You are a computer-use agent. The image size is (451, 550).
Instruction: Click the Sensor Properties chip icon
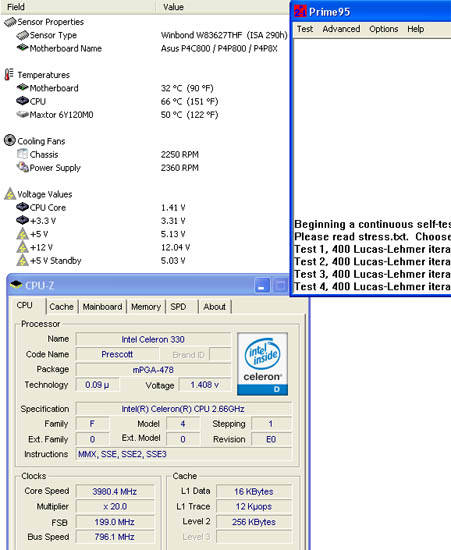[10, 22]
